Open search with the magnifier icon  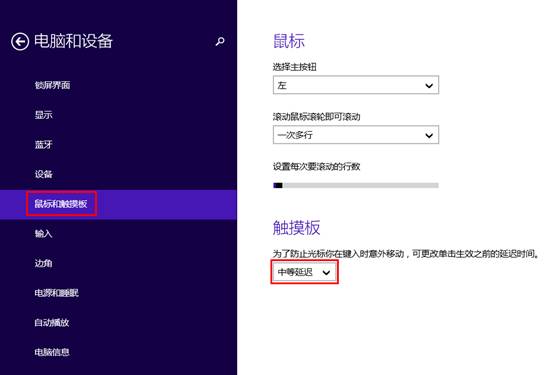220,42
